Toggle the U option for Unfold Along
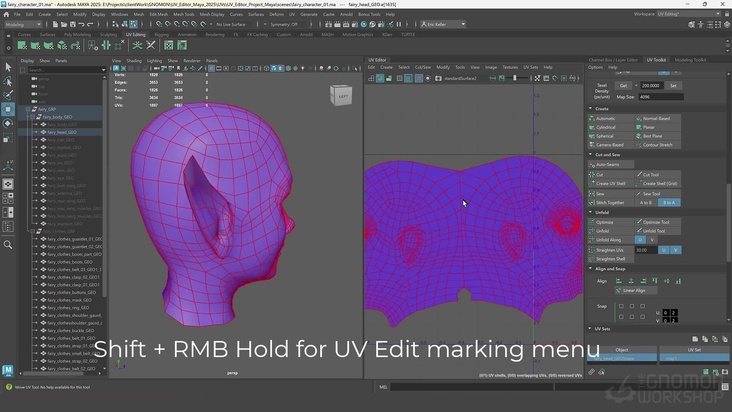This screenshot has width=732, height=412. point(640,240)
